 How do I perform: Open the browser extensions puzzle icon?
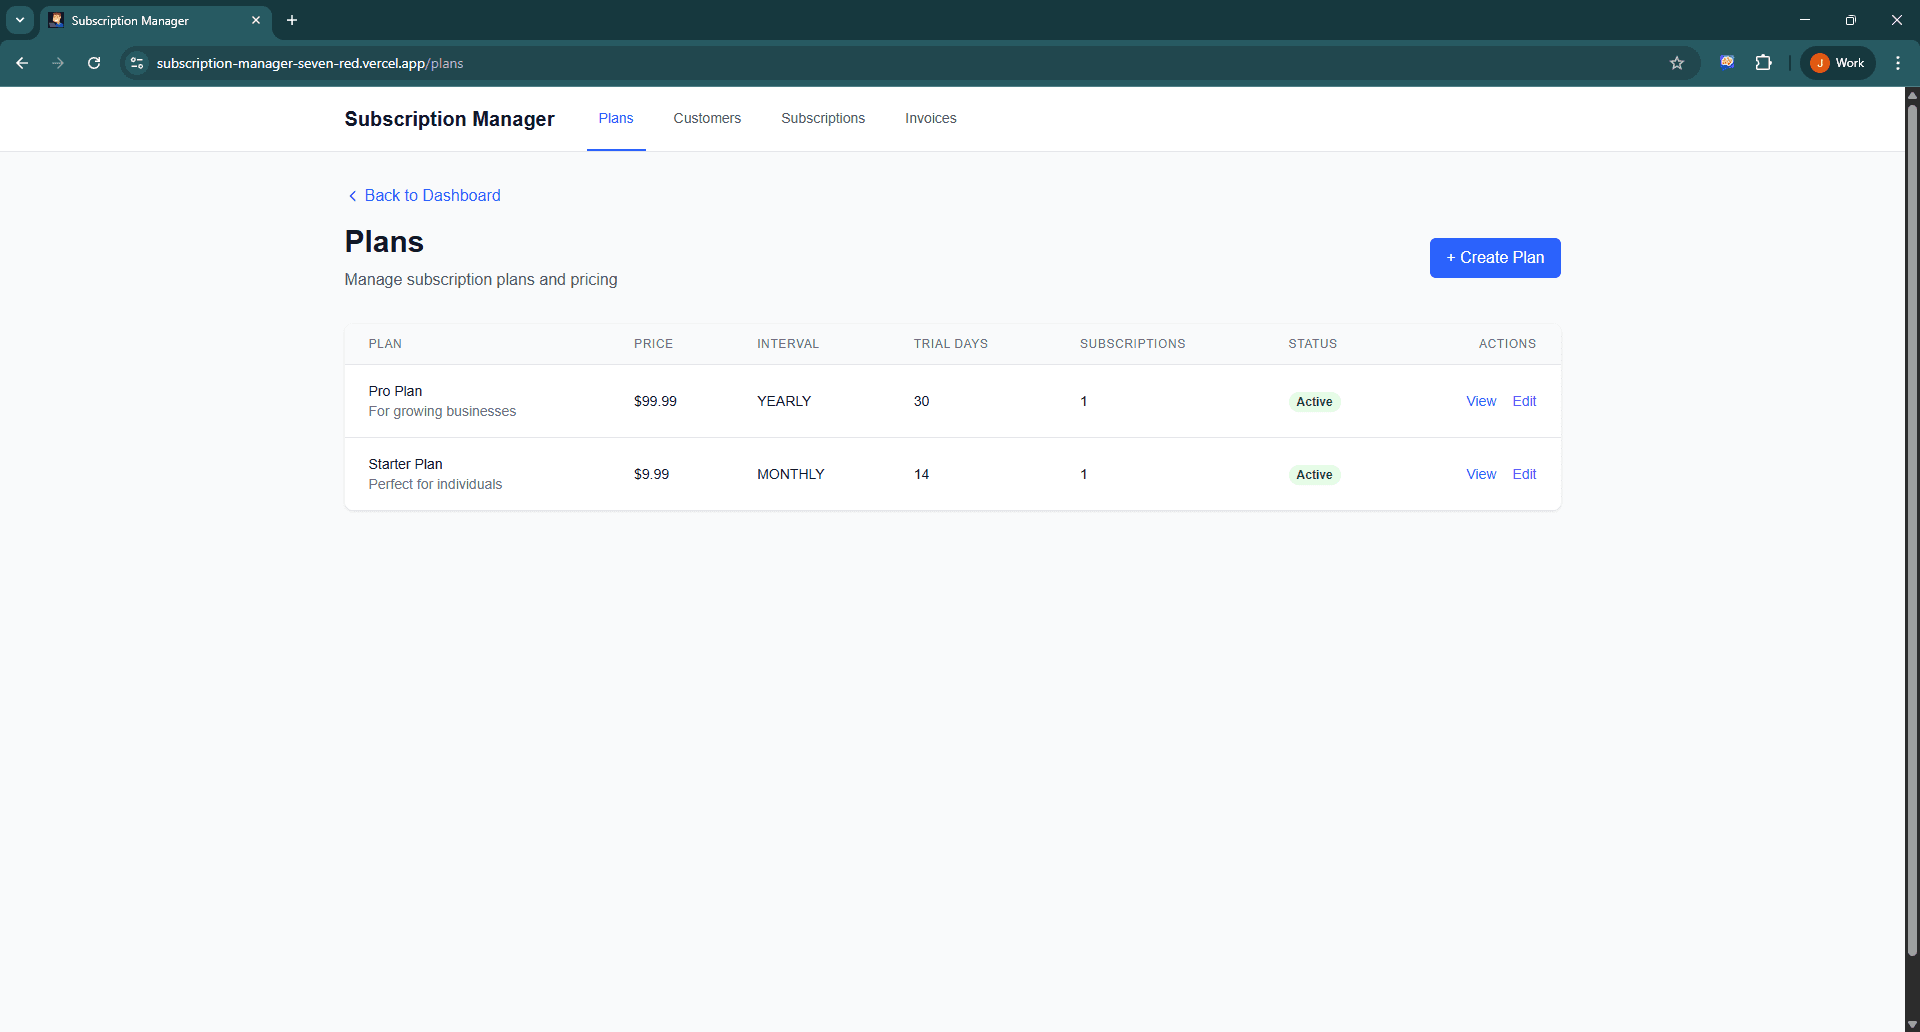pyautogui.click(x=1764, y=62)
